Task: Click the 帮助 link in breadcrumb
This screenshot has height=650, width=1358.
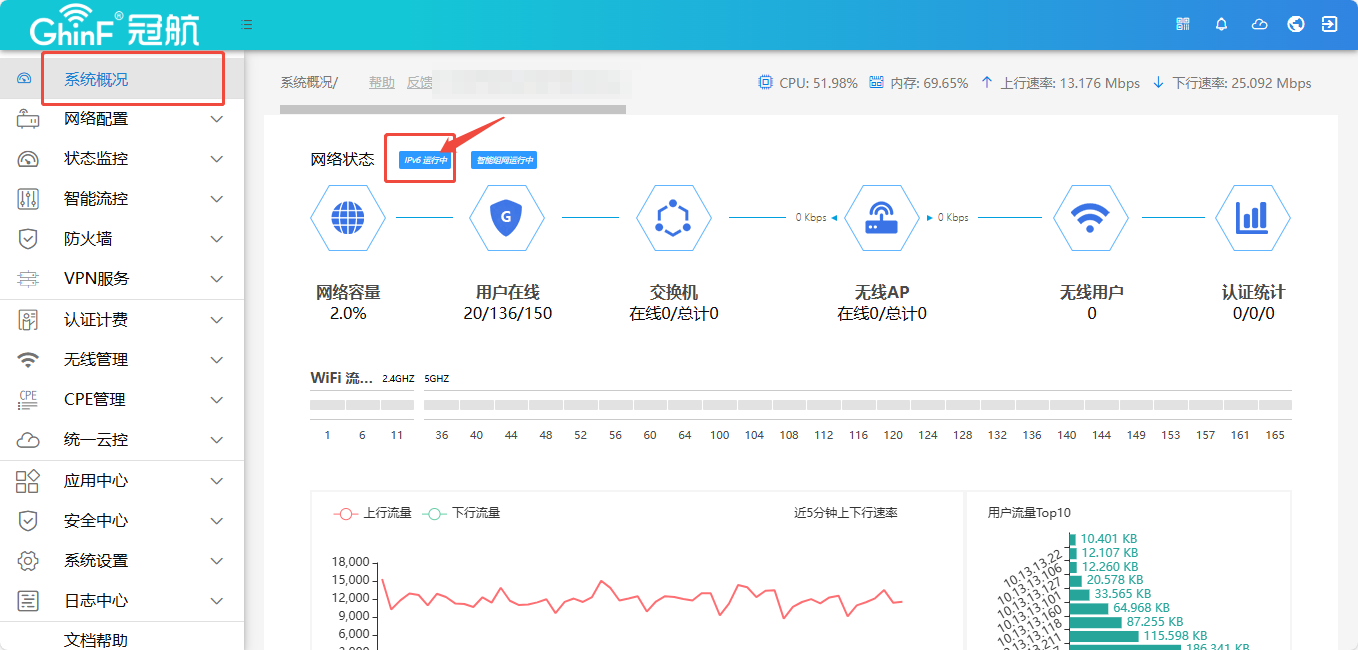Action: 382,83
